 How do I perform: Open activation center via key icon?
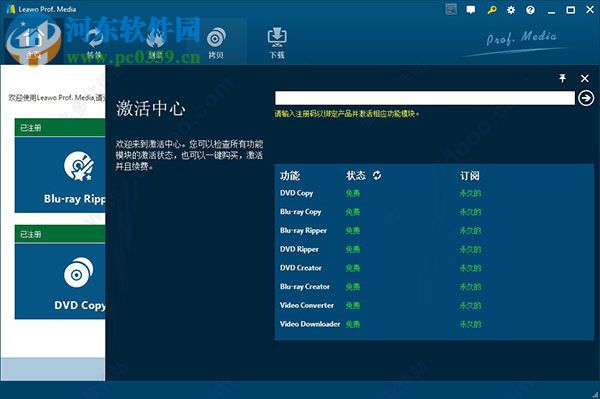coord(492,10)
